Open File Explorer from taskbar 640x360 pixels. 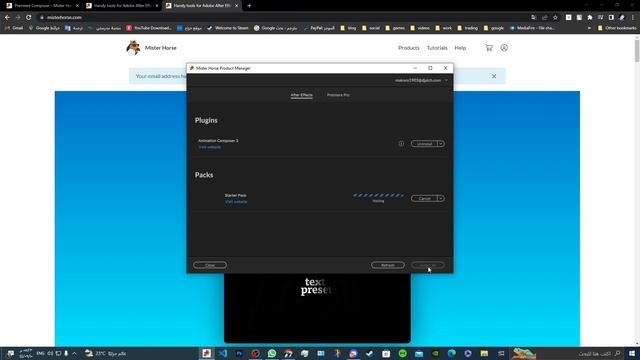[484, 353]
